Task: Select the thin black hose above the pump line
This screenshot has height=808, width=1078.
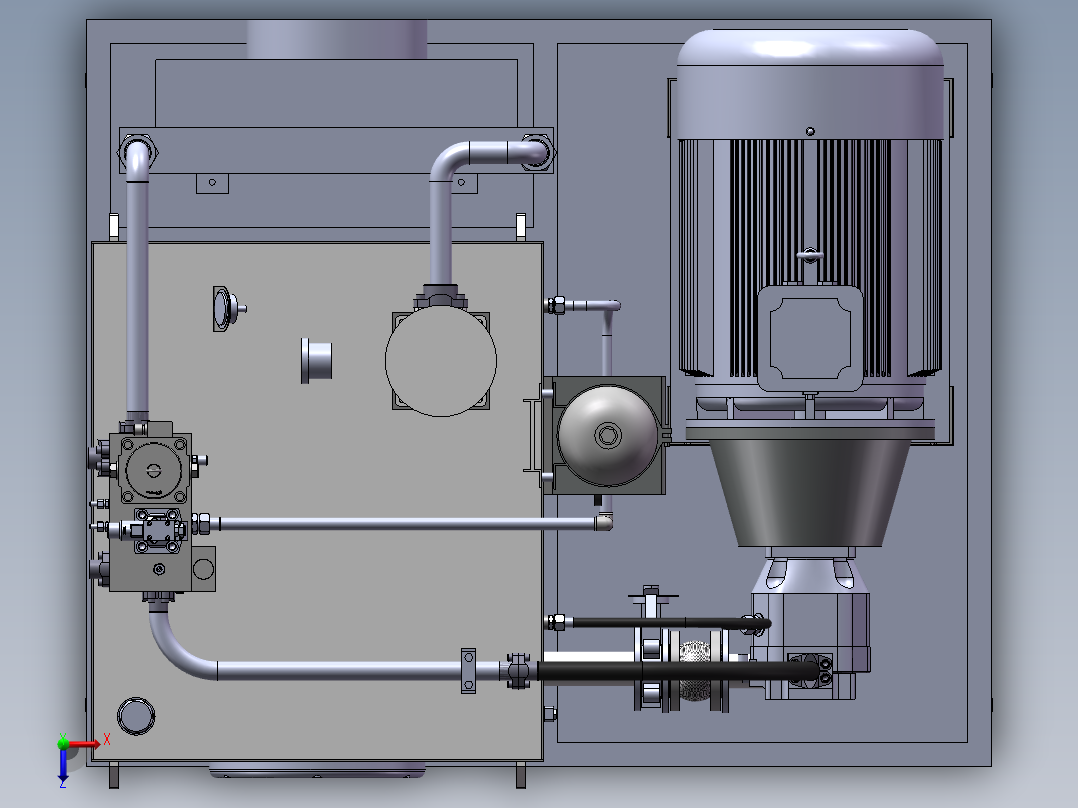Action: (670, 623)
